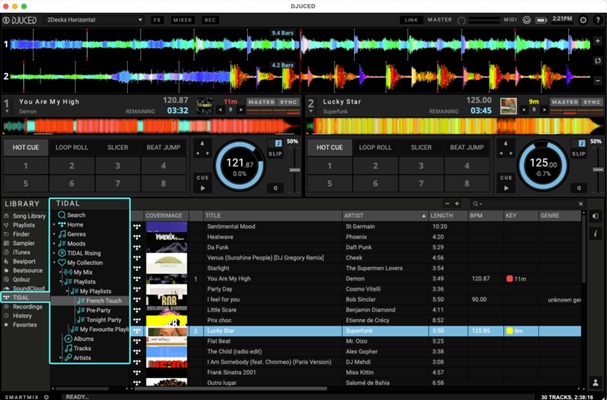Screen dimensions: 607x400
Task: Open the settings gear icon
Action: [x=583, y=20]
